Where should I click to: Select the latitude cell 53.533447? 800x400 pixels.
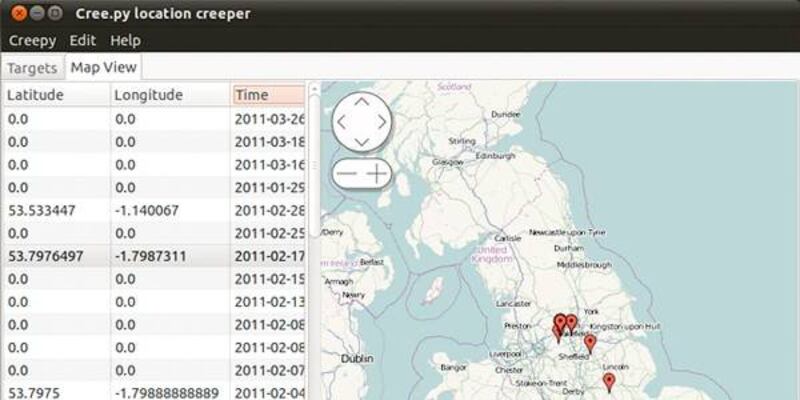click(x=41, y=210)
